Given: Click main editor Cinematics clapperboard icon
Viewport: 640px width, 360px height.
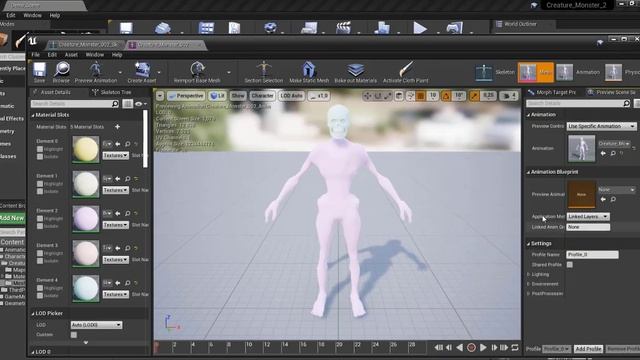Looking at the screenshot, I should [343, 28].
